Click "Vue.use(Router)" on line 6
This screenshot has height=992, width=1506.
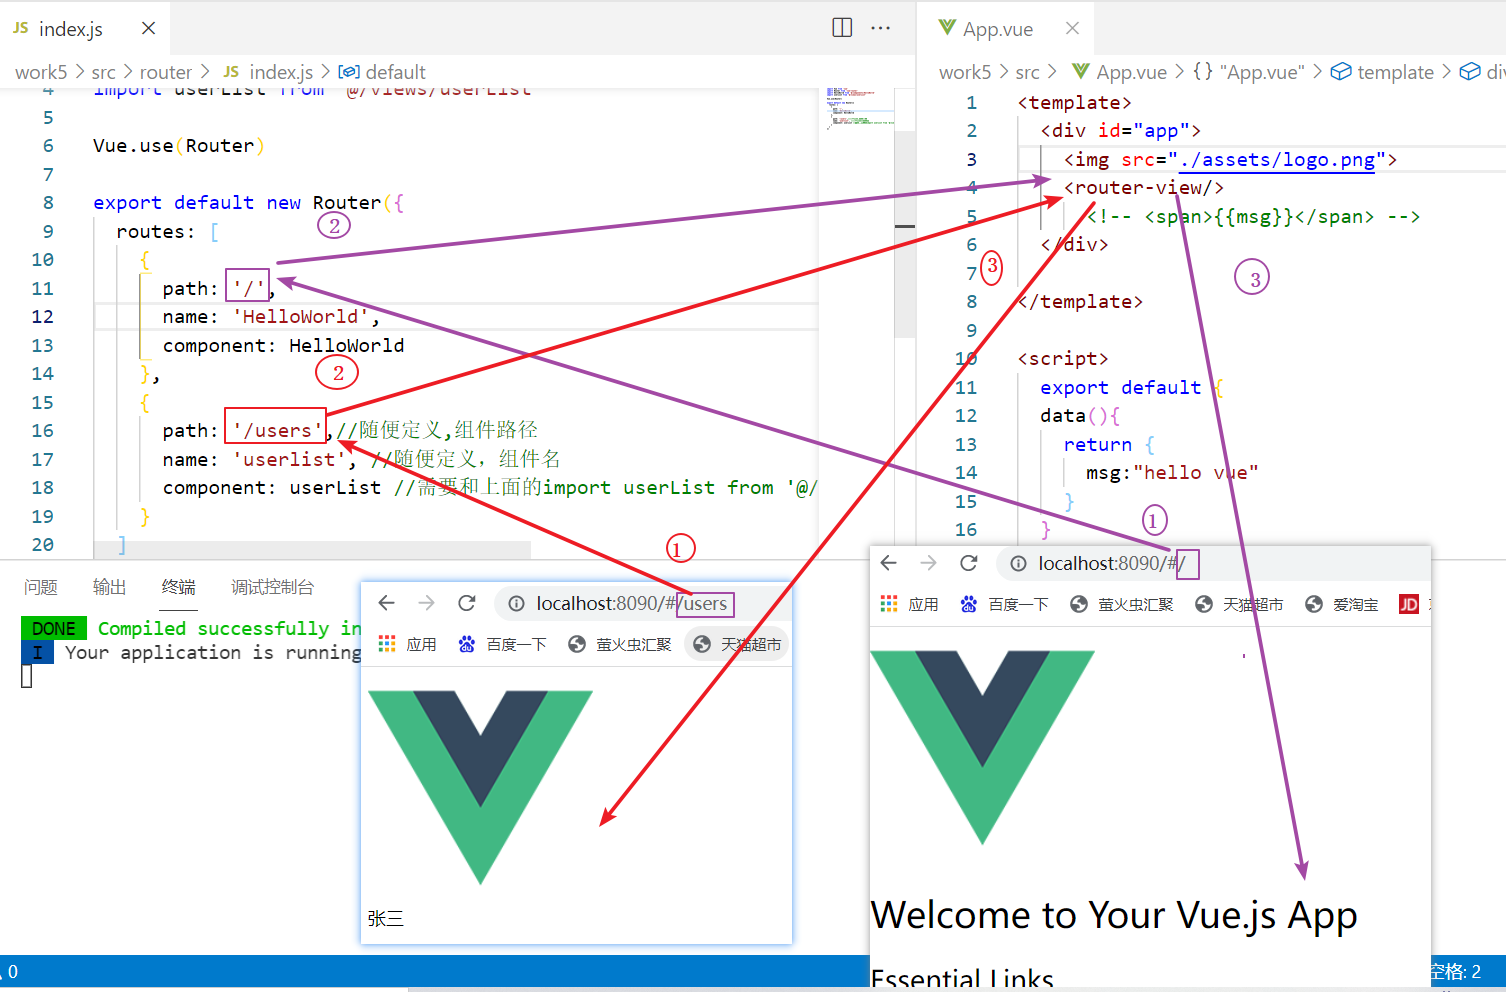[x=179, y=145]
